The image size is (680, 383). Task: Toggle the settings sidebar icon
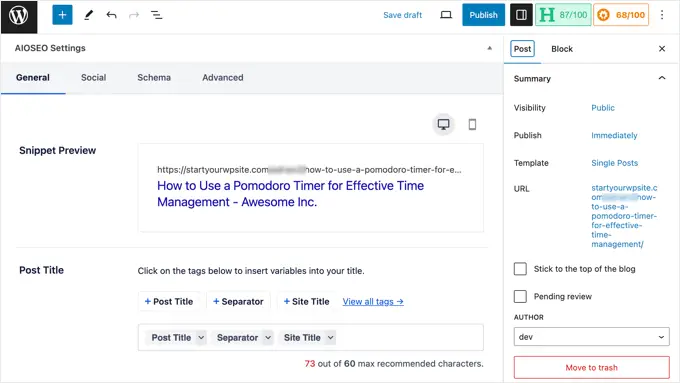(x=521, y=15)
